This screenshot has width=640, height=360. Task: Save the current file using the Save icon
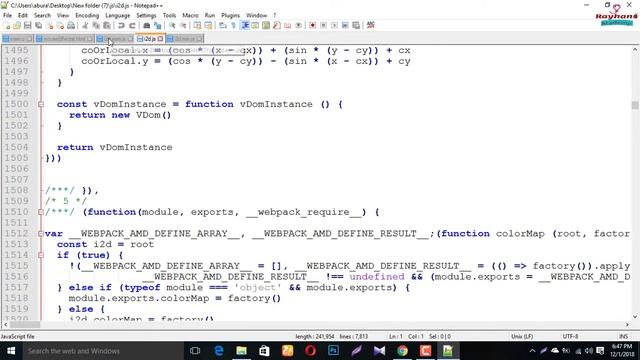coord(28,25)
